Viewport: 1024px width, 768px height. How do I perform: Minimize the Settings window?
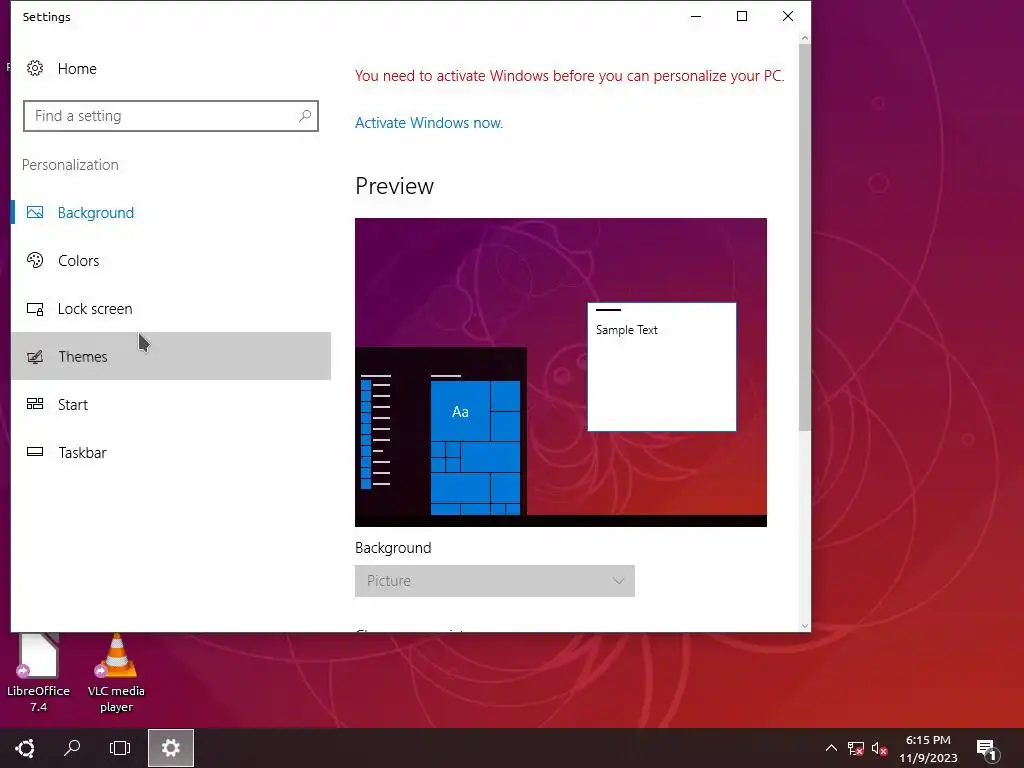coord(696,16)
